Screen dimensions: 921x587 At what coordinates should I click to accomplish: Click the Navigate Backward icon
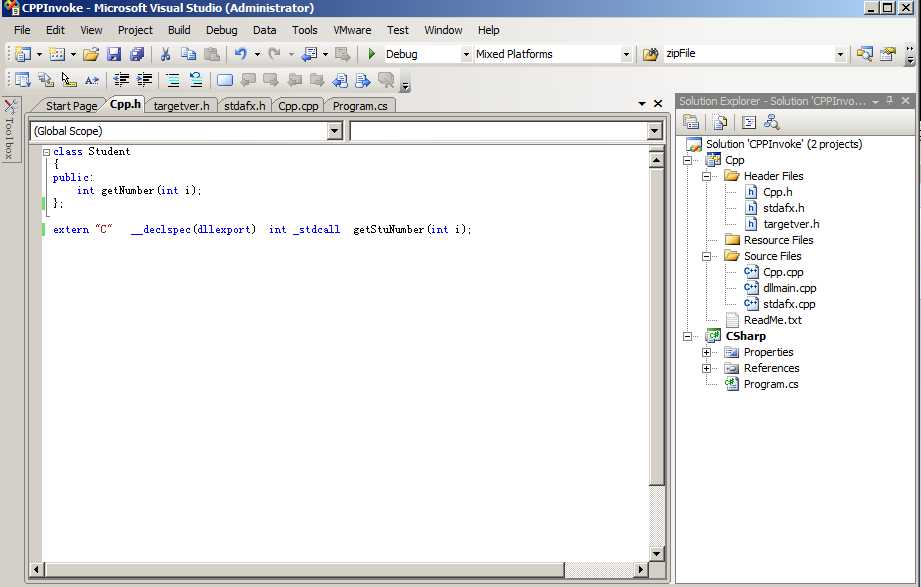pyautogui.click(x=309, y=54)
